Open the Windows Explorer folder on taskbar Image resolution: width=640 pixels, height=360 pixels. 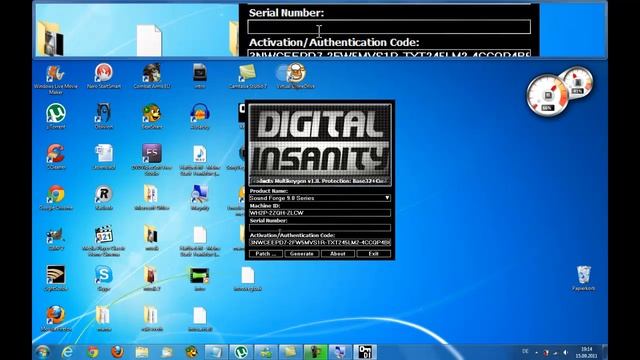[x=142, y=352]
